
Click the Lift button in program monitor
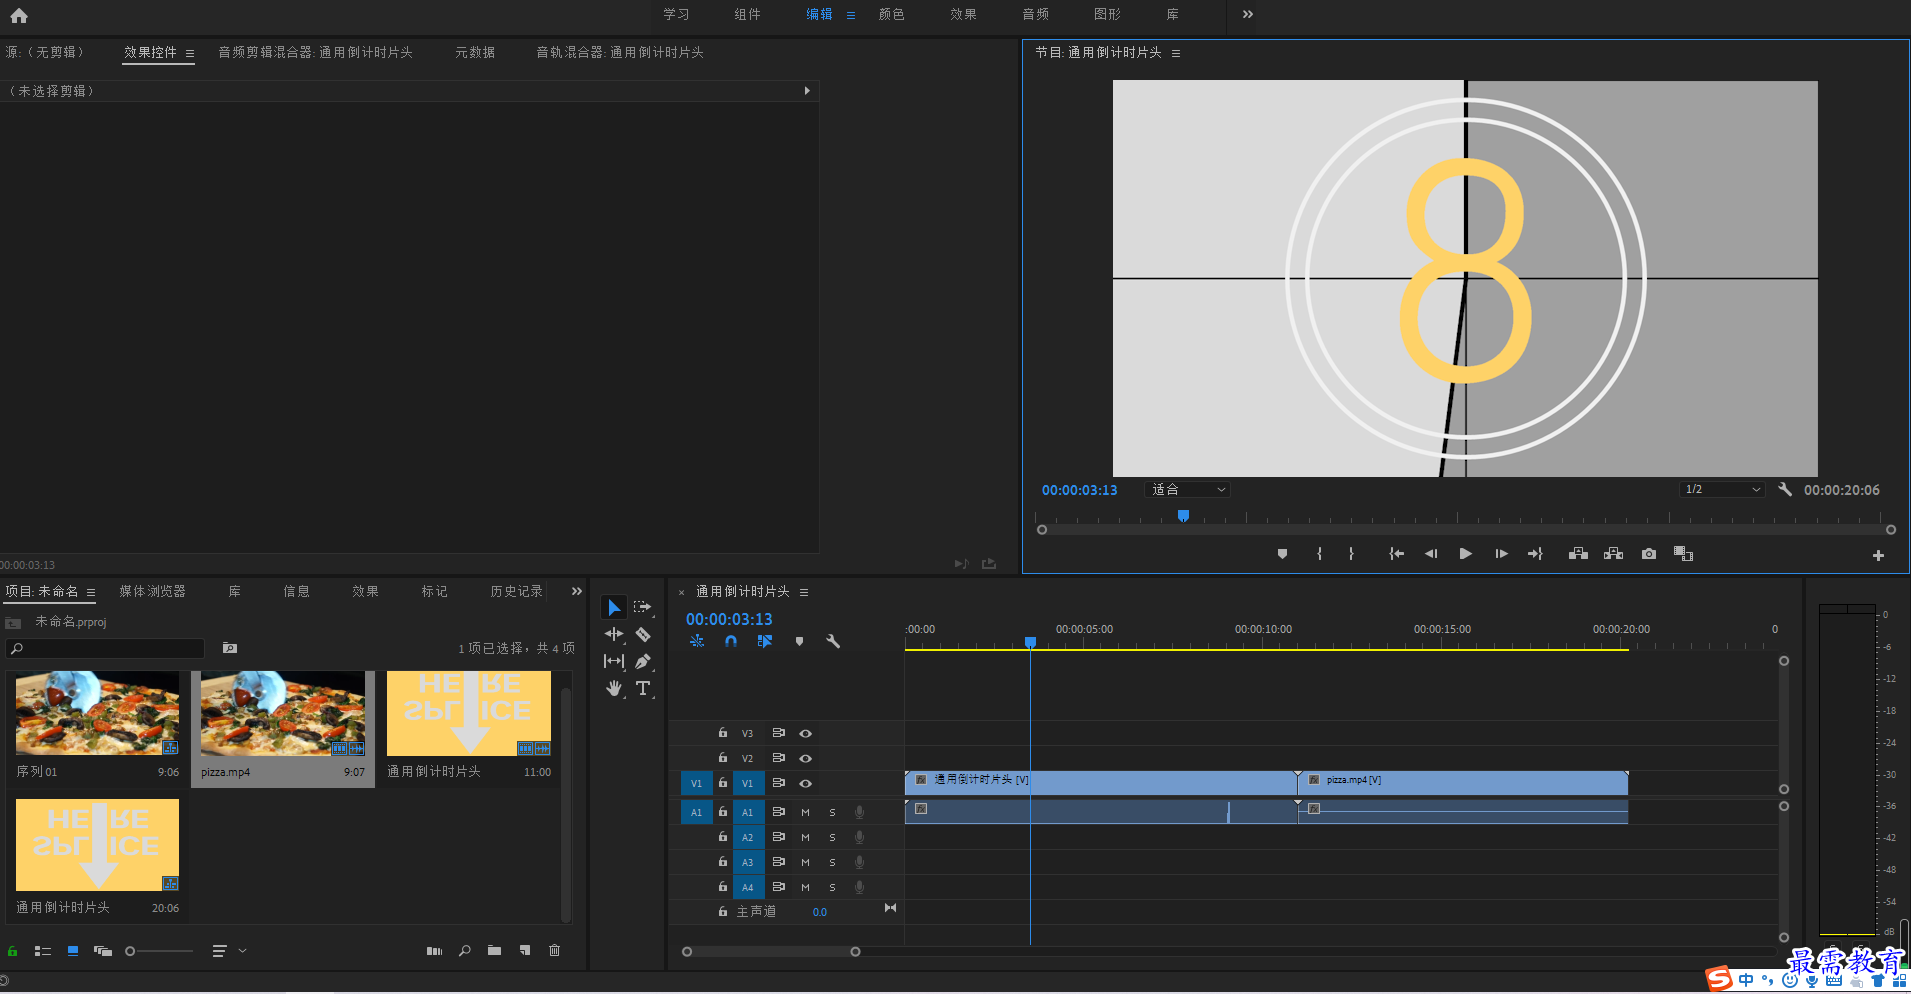click(x=1578, y=554)
